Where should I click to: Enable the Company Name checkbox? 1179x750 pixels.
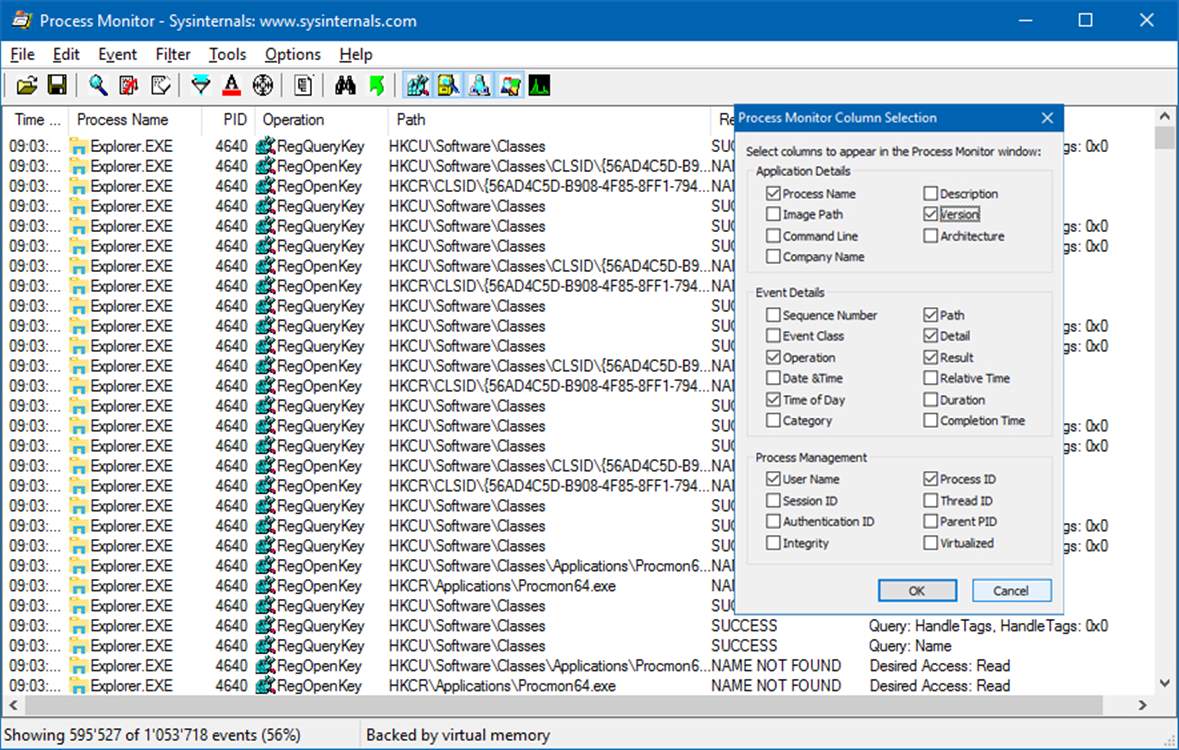773,257
